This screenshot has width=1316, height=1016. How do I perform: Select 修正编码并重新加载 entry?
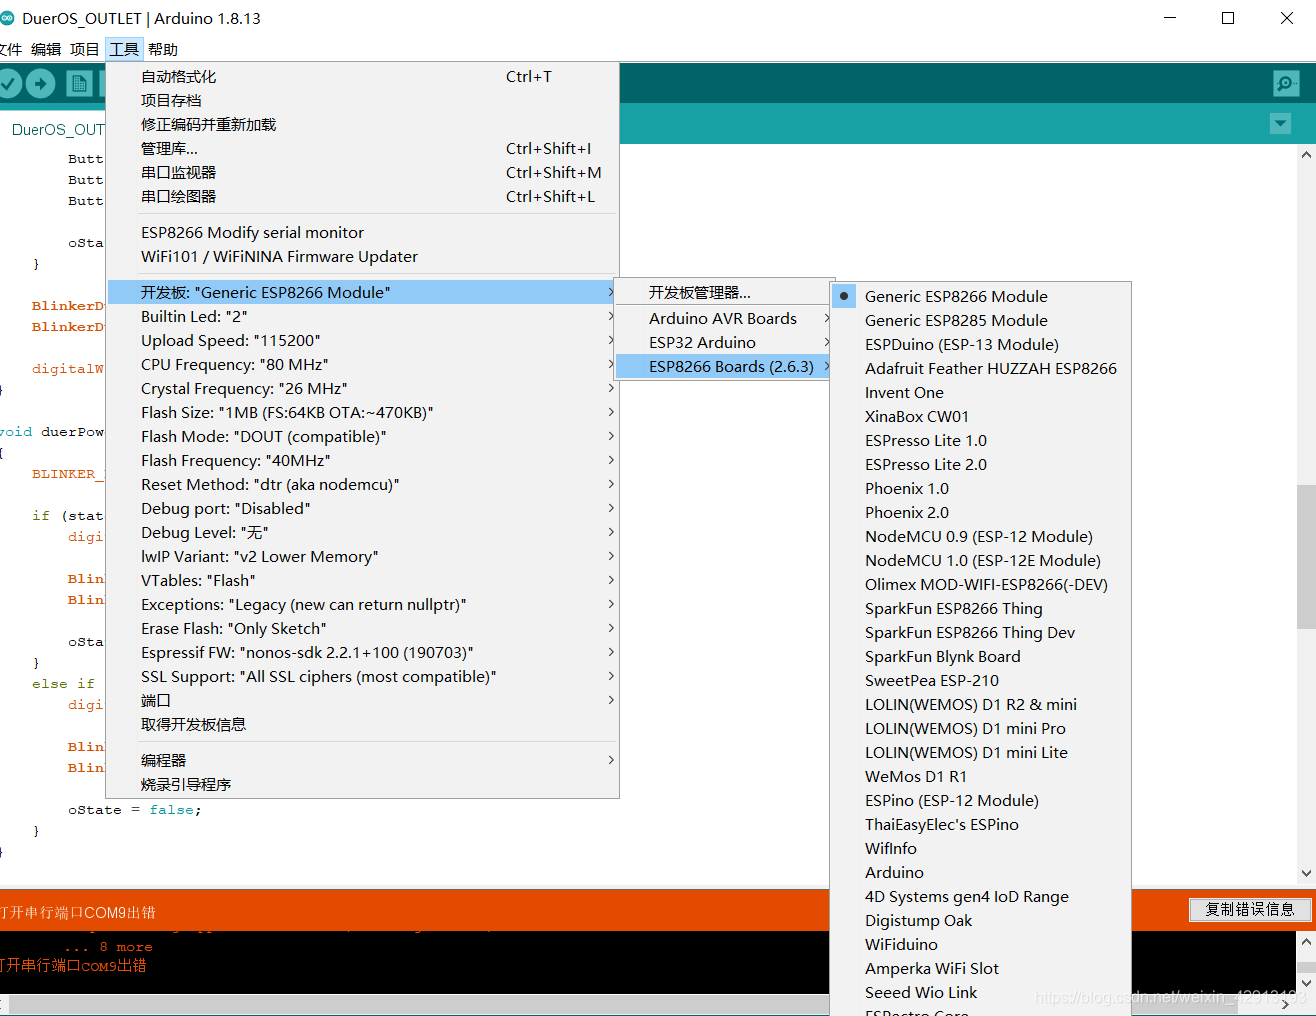pyautogui.click(x=362, y=124)
